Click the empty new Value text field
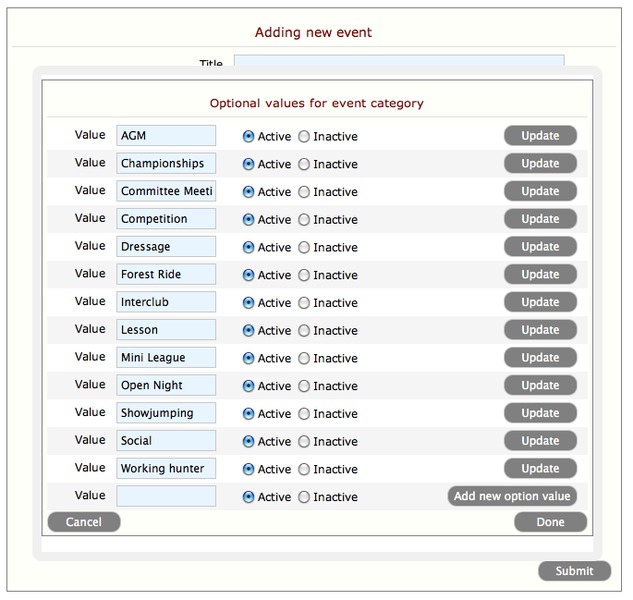 click(x=166, y=496)
